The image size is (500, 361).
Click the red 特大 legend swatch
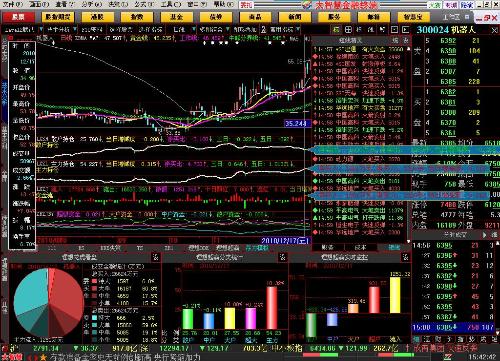point(94,281)
